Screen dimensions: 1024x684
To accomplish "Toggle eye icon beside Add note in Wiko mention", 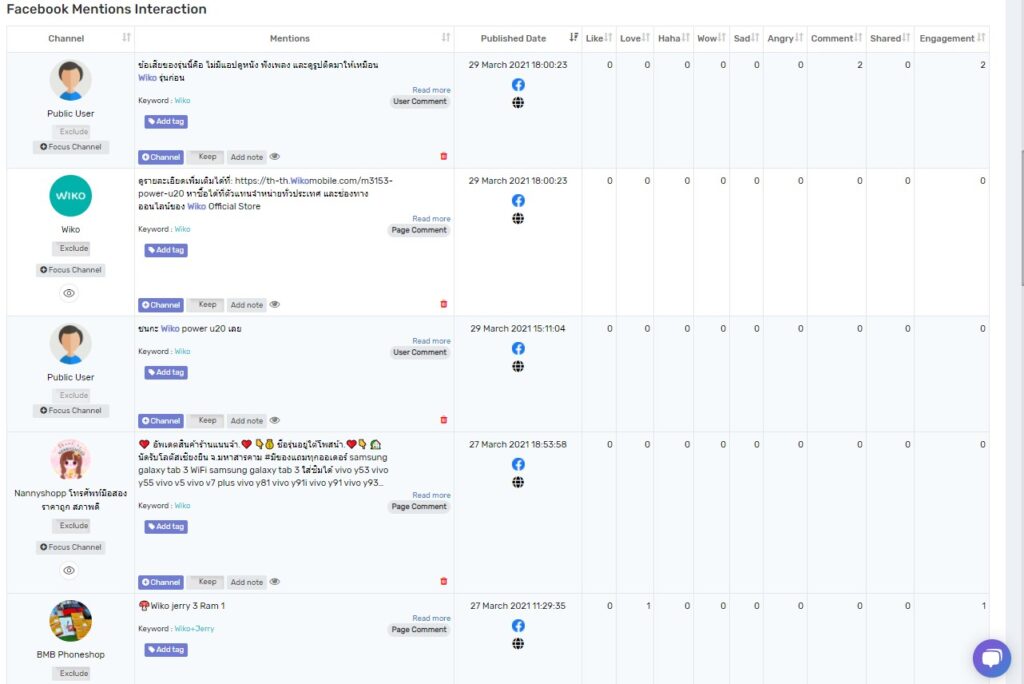I will pyautogui.click(x=275, y=304).
